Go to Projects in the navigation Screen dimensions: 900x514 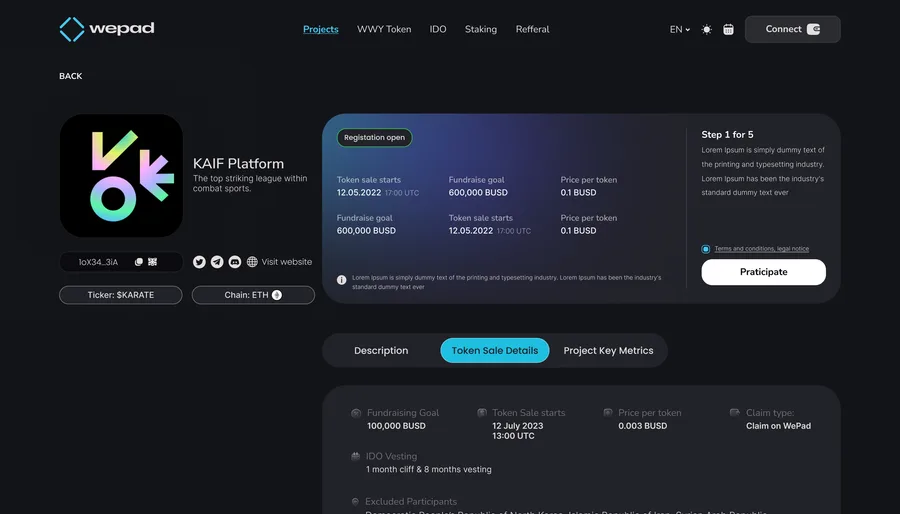point(321,29)
